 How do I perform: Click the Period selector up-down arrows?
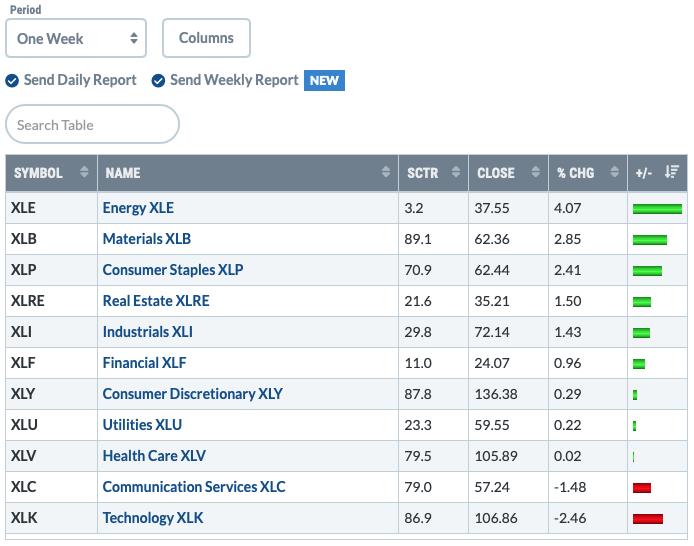[x=134, y=38]
